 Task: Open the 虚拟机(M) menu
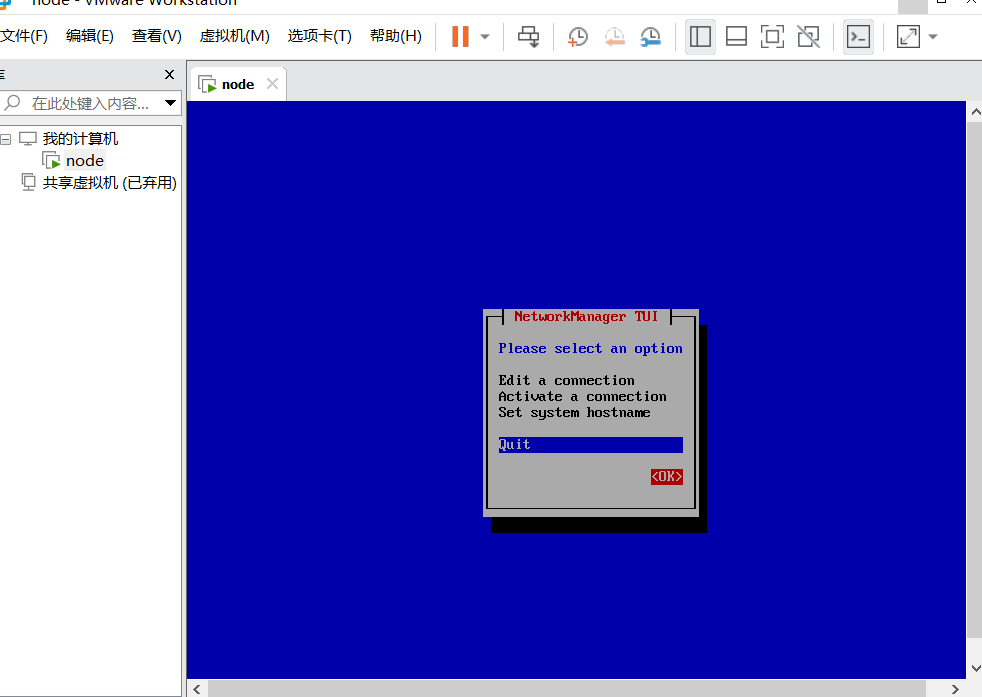pyautogui.click(x=234, y=36)
